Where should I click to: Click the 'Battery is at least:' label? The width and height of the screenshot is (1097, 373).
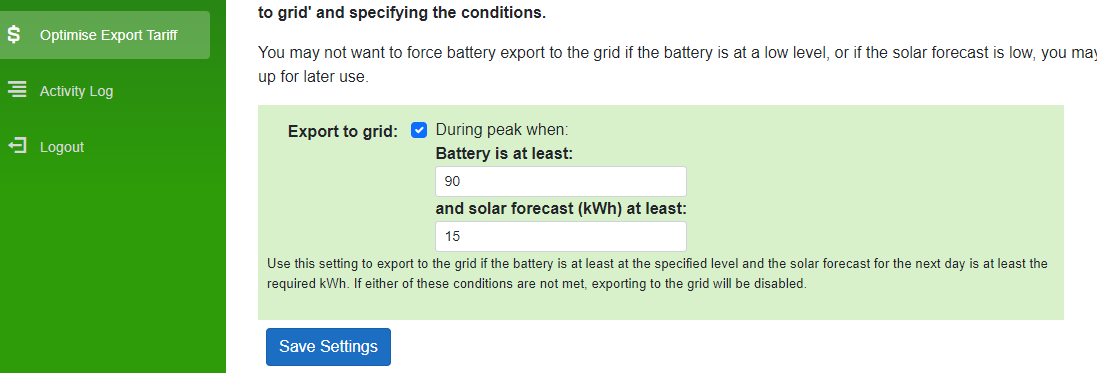(504, 153)
